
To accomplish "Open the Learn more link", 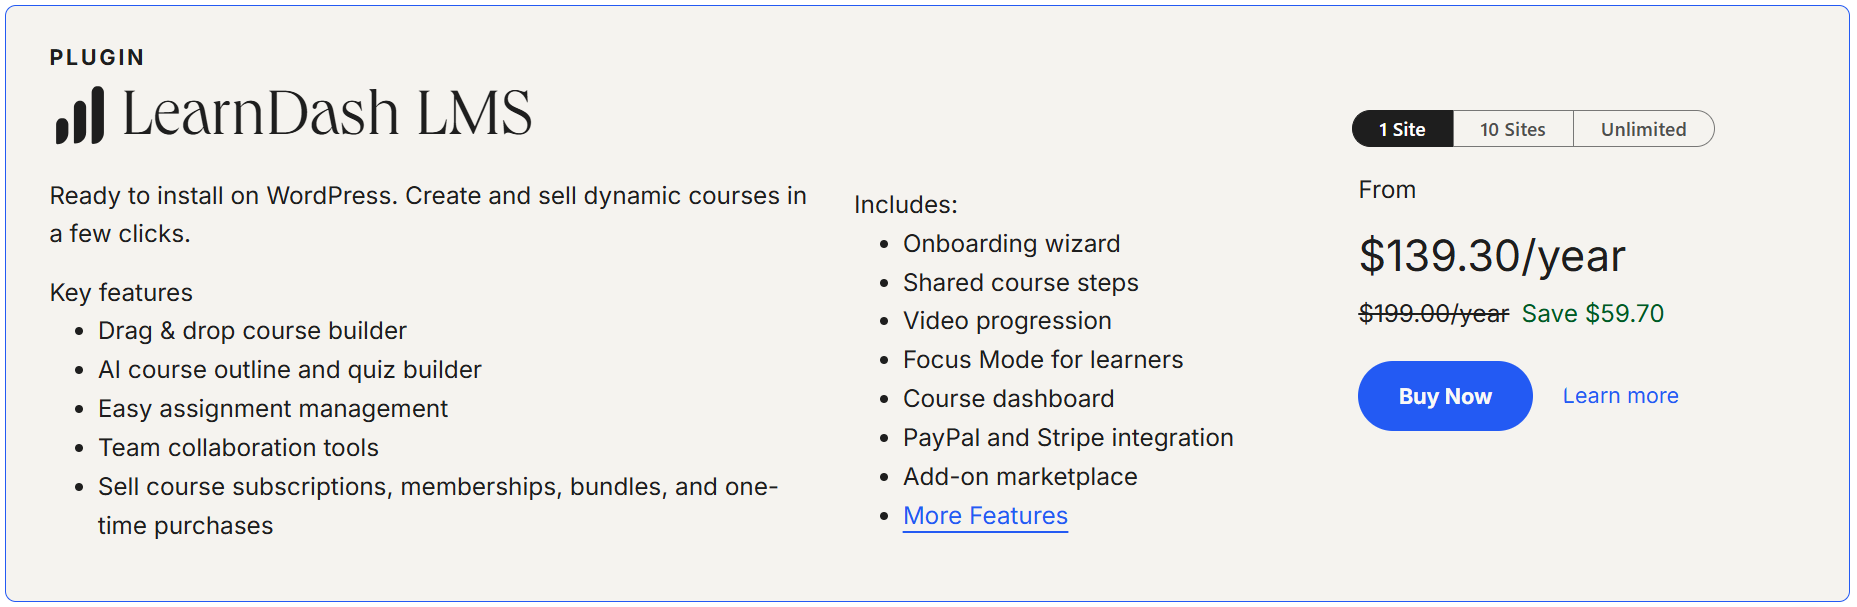I will (1620, 395).
